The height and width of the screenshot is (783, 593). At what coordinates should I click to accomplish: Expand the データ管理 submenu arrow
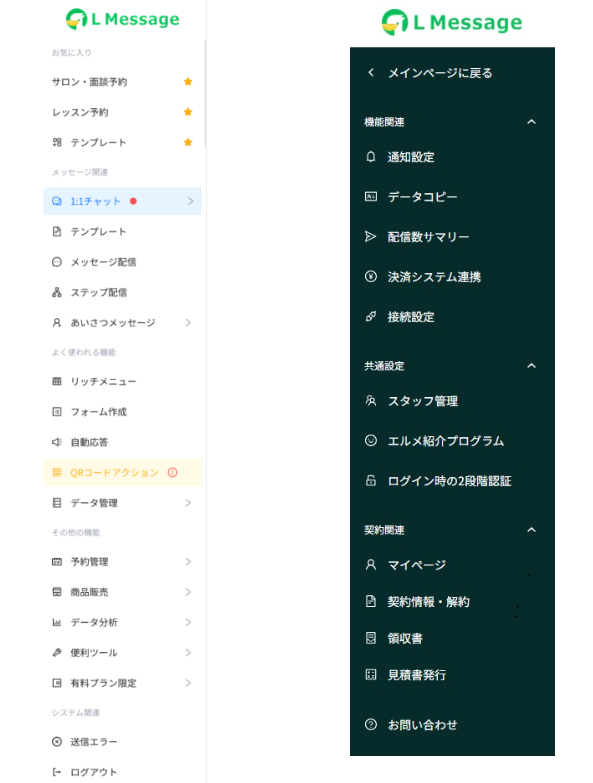(188, 502)
